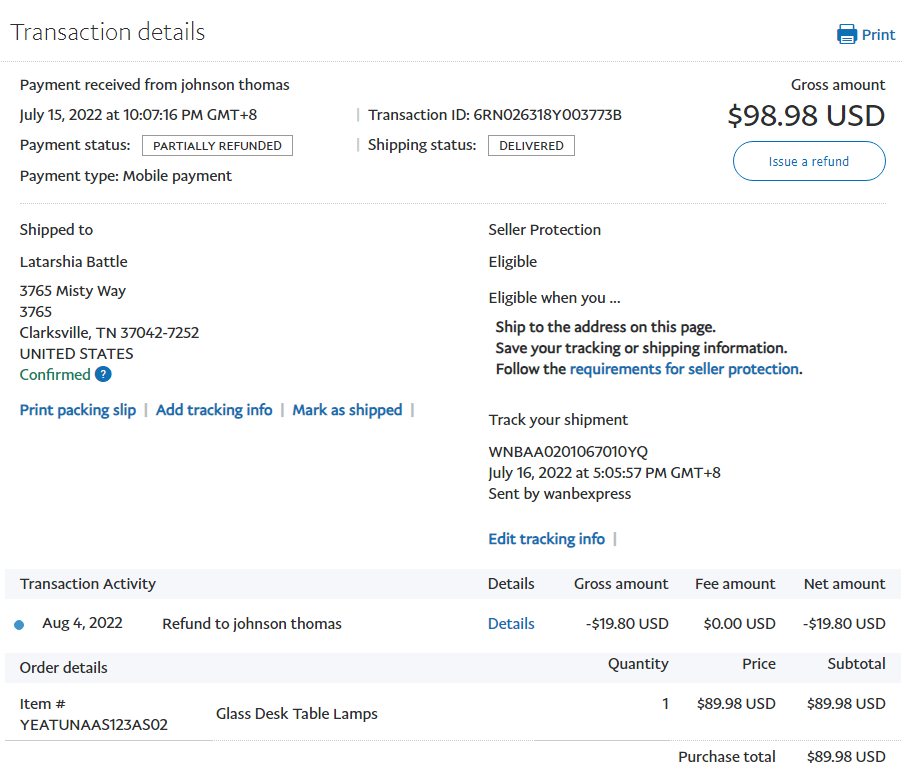Open requirements for seller protection link

tap(684, 369)
